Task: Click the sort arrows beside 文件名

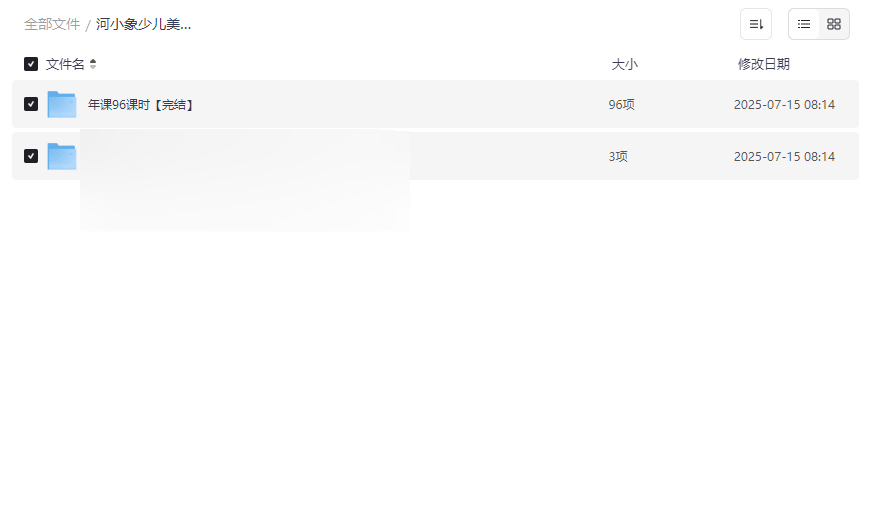Action: (x=93, y=64)
